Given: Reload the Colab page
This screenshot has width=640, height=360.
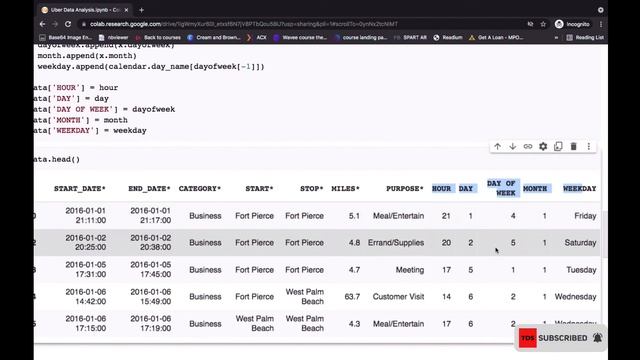Looking at the screenshot, I should click(x=68, y=24).
